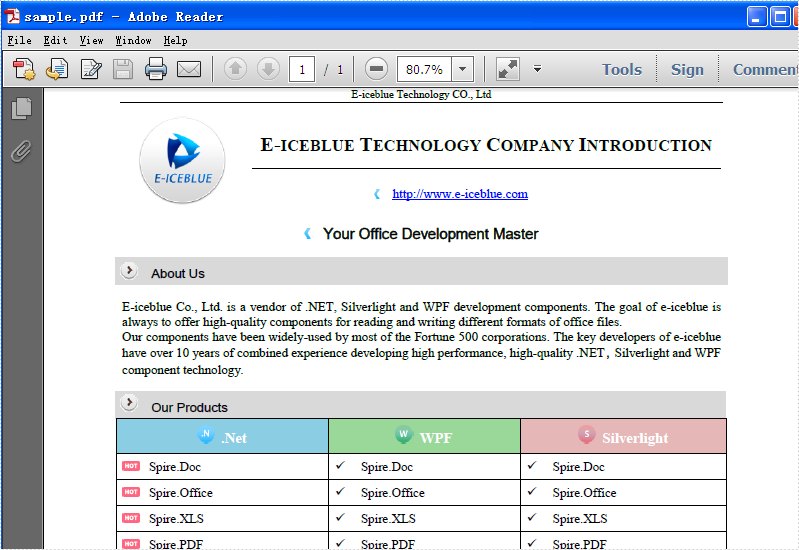Click the Print icon
Image resolution: width=799 pixels, height=550 pixels.
click(x=155, y=69)
